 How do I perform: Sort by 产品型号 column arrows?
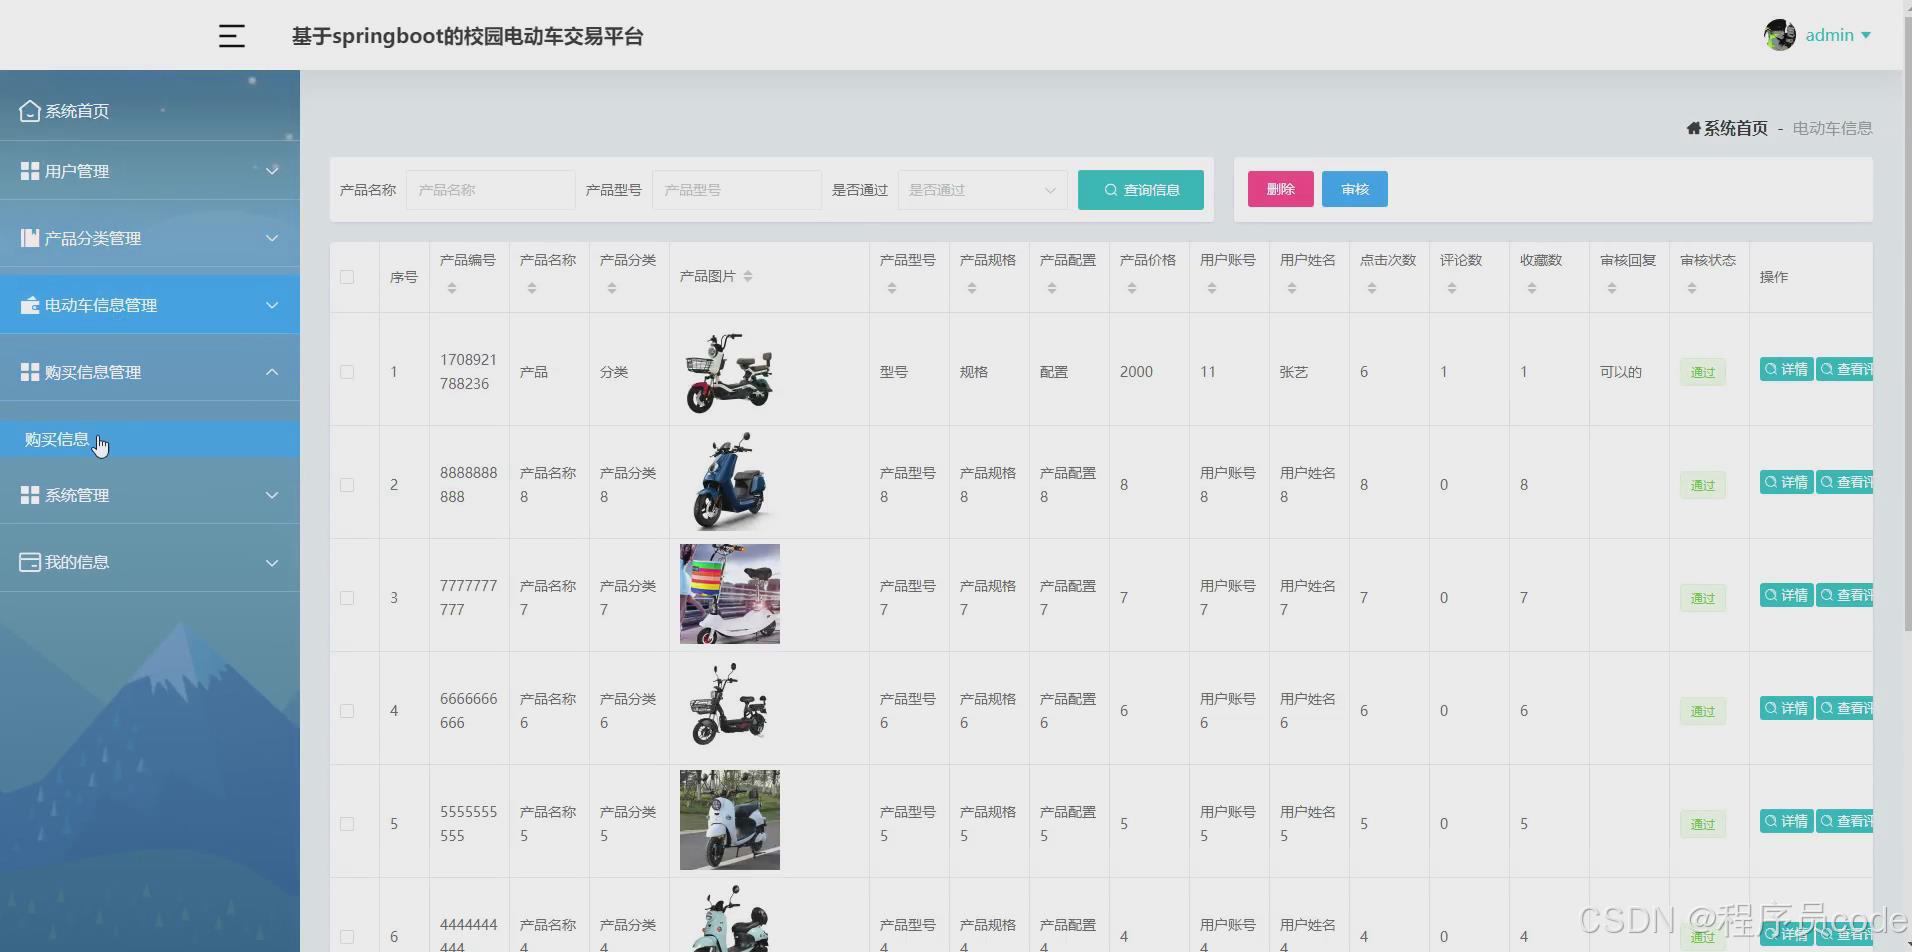point(892,289)
